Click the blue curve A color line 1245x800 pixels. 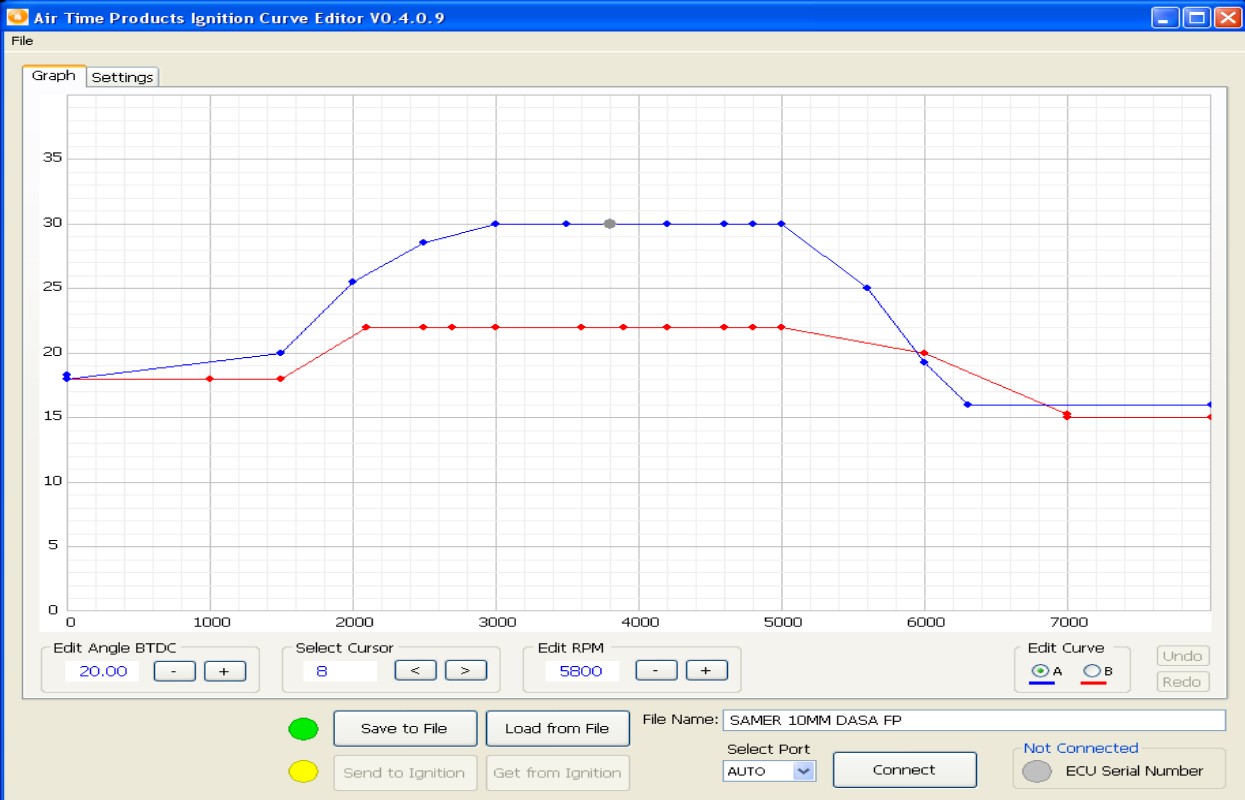coord(1040,683)
